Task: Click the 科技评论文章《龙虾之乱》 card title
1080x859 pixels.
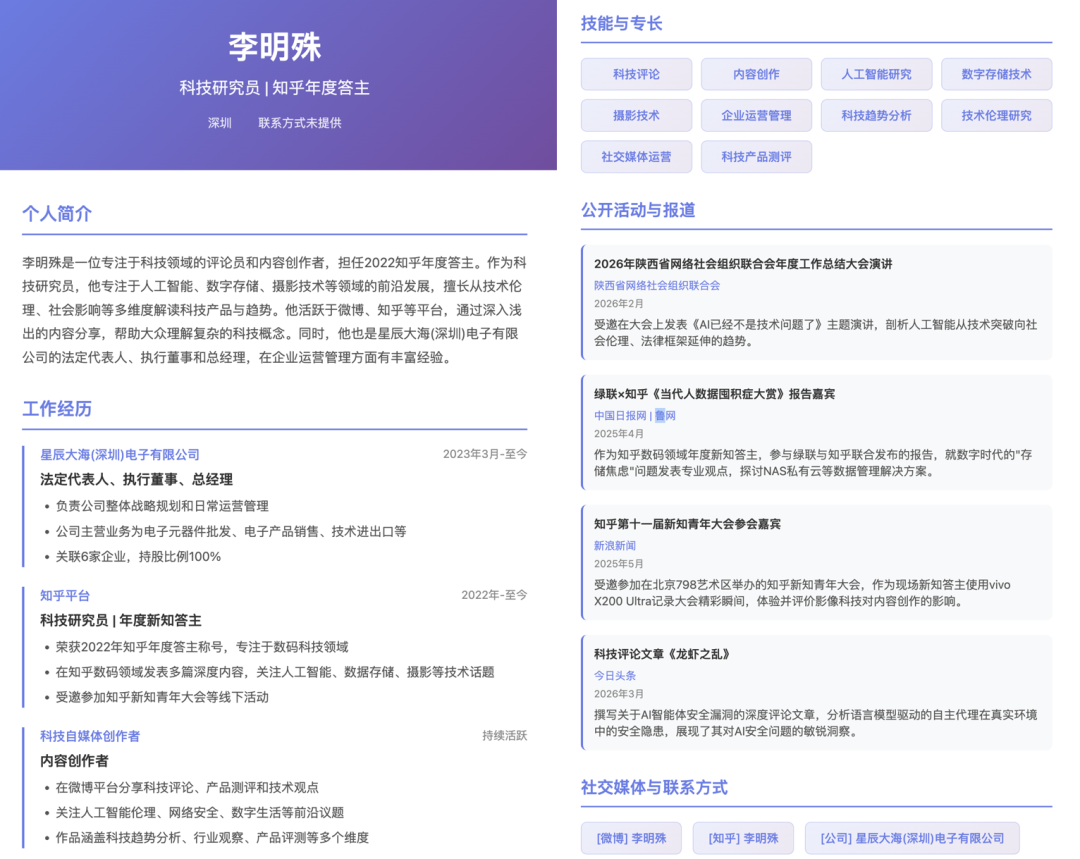Action: click(x=662, y=654)
